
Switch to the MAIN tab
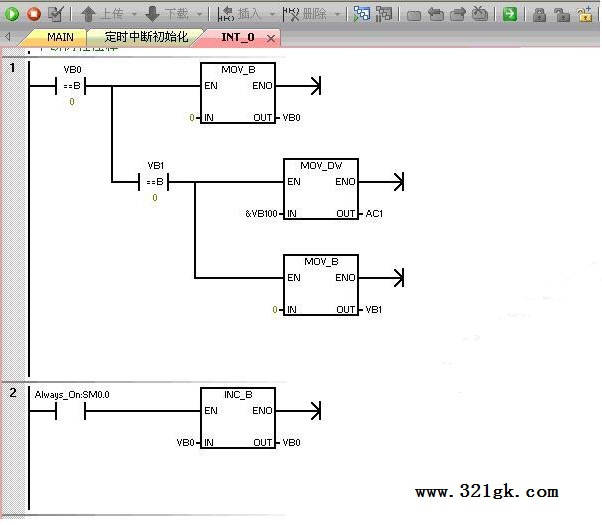click(x=60, y=37)
